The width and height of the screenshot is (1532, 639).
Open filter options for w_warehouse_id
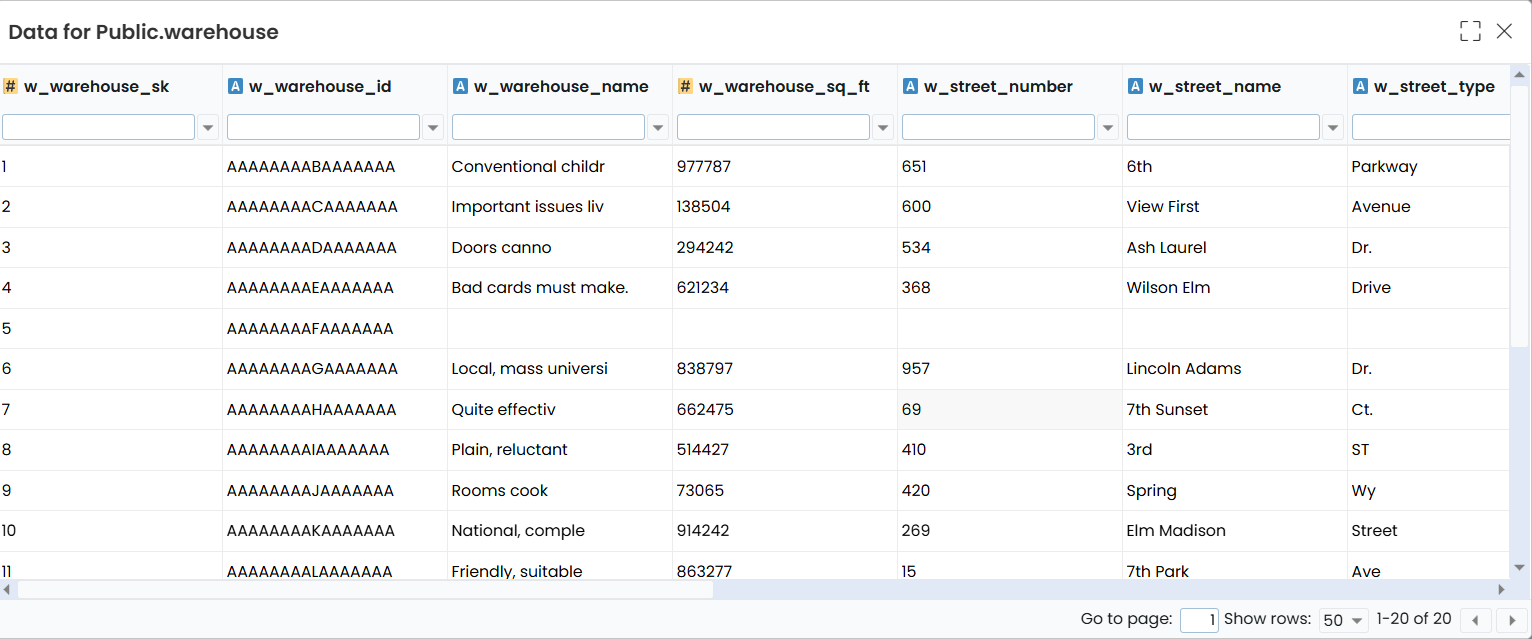433,127
